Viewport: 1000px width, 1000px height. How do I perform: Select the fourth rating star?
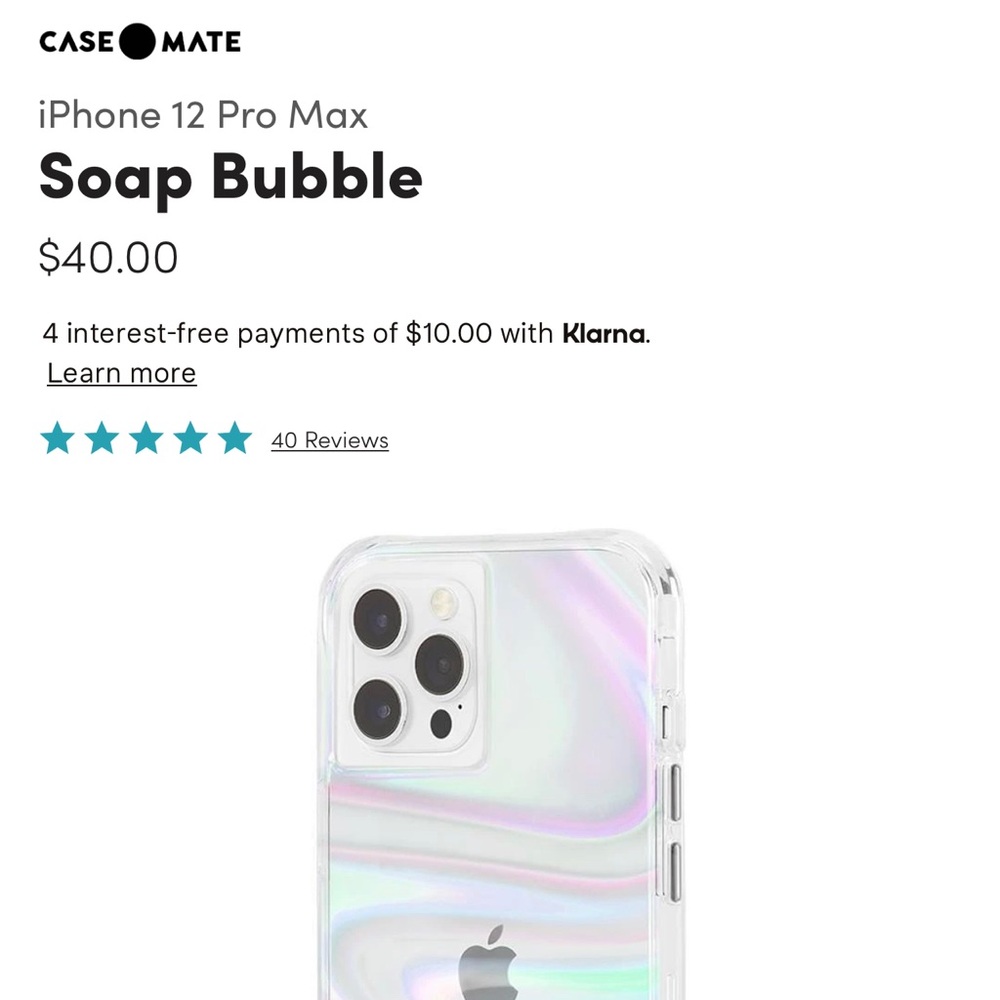[191, 437]
